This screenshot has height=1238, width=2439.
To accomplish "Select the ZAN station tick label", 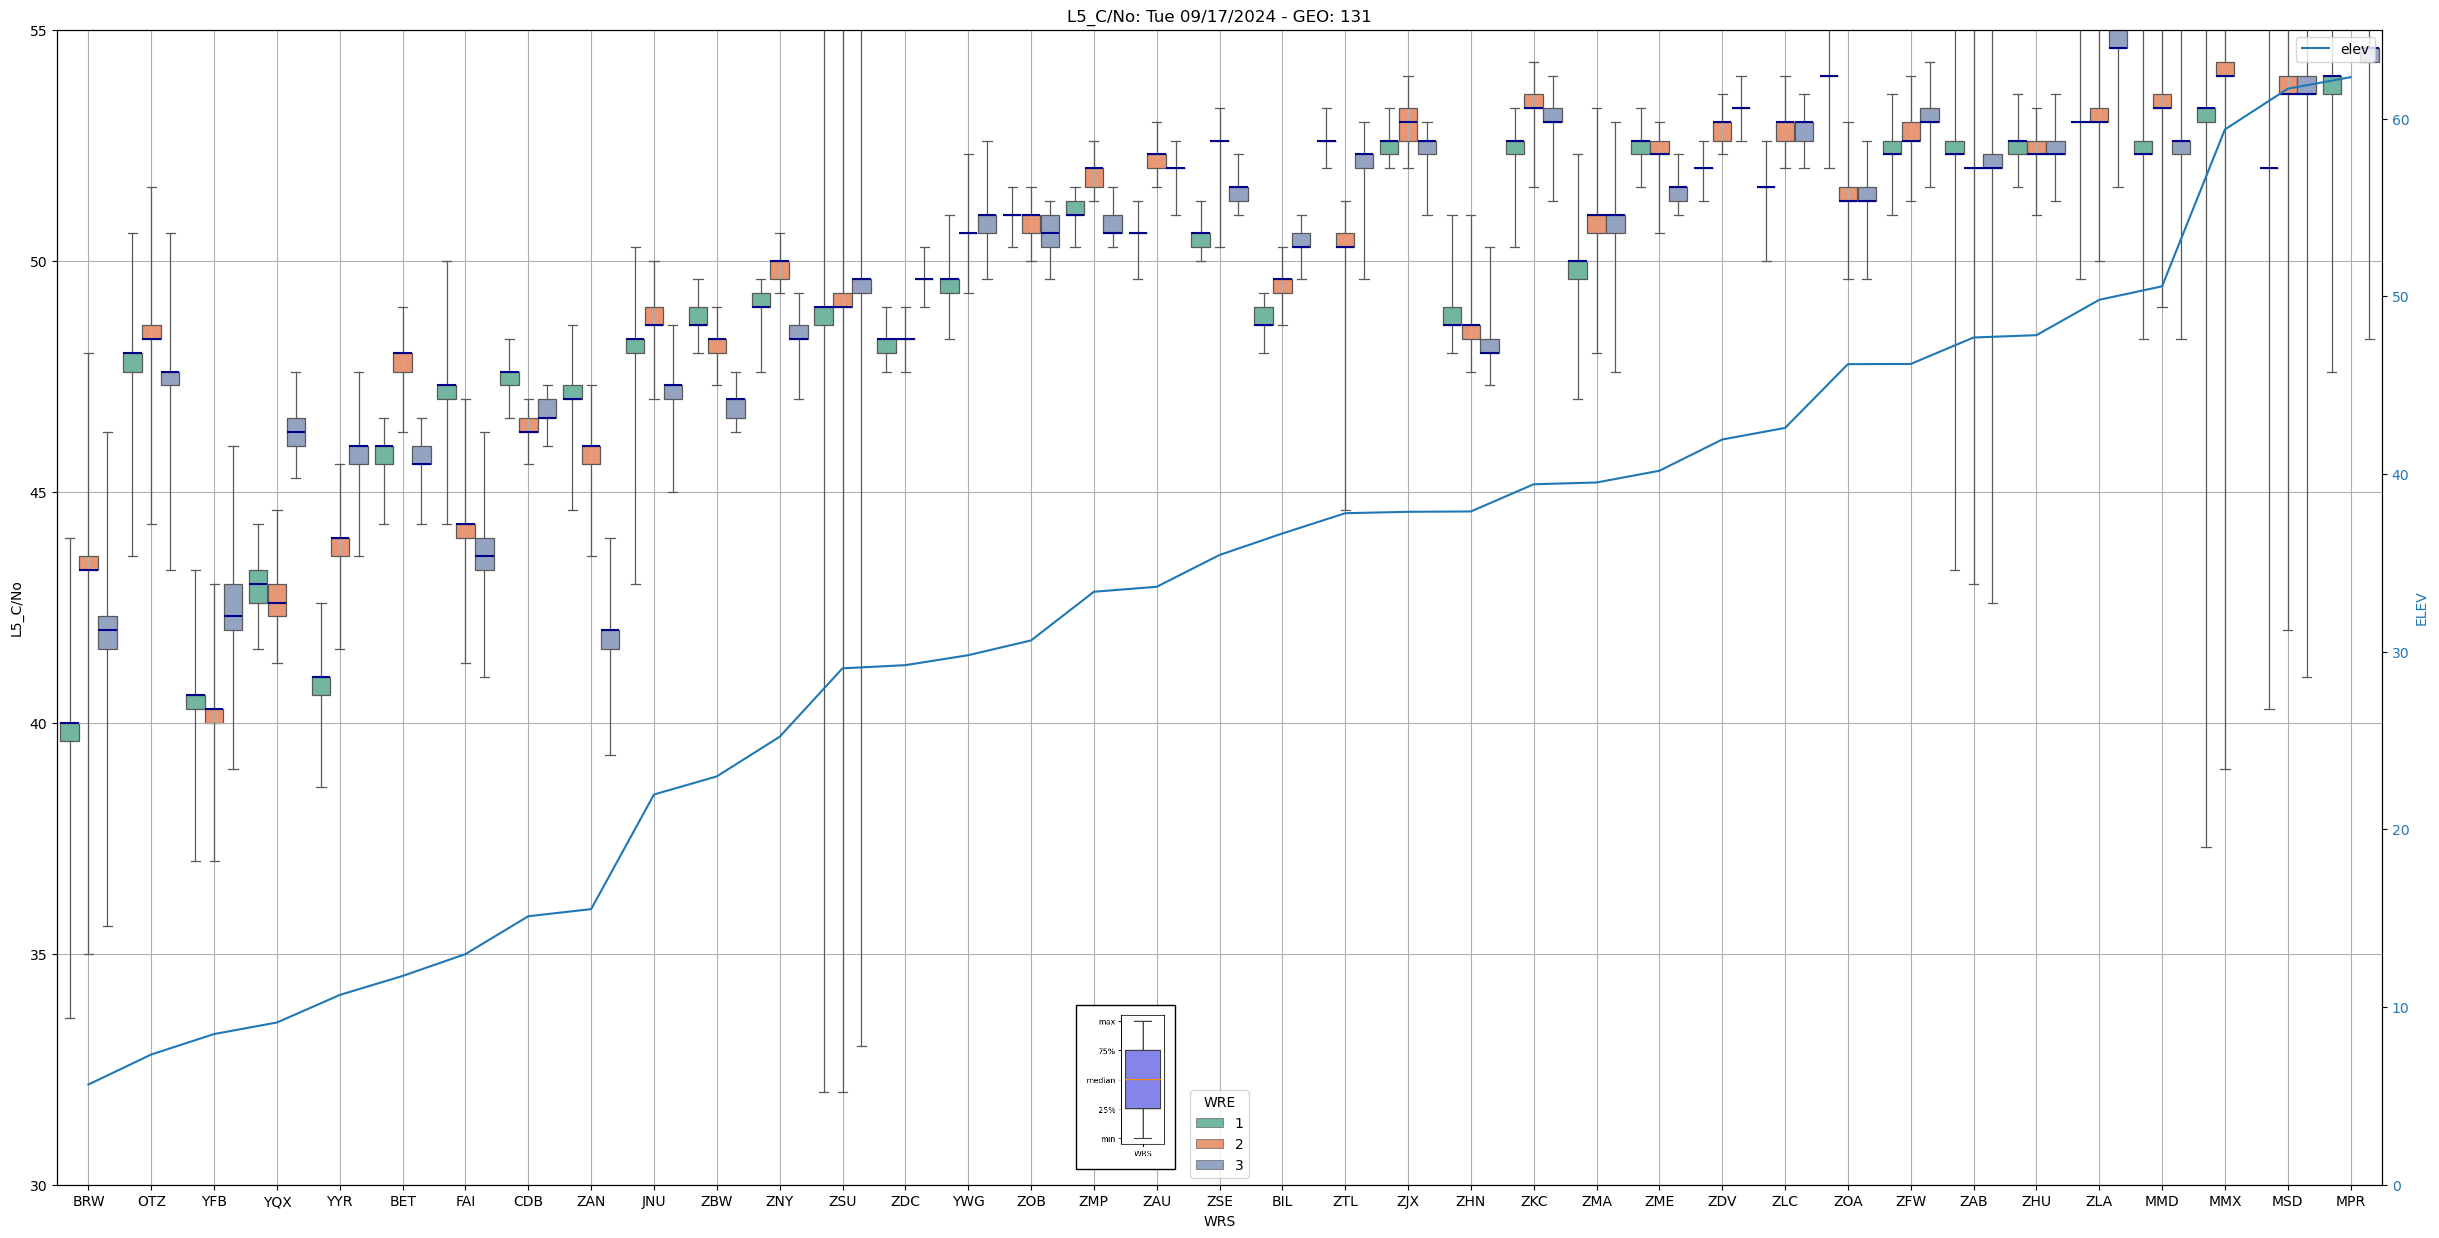I will tap(591, 1201).
